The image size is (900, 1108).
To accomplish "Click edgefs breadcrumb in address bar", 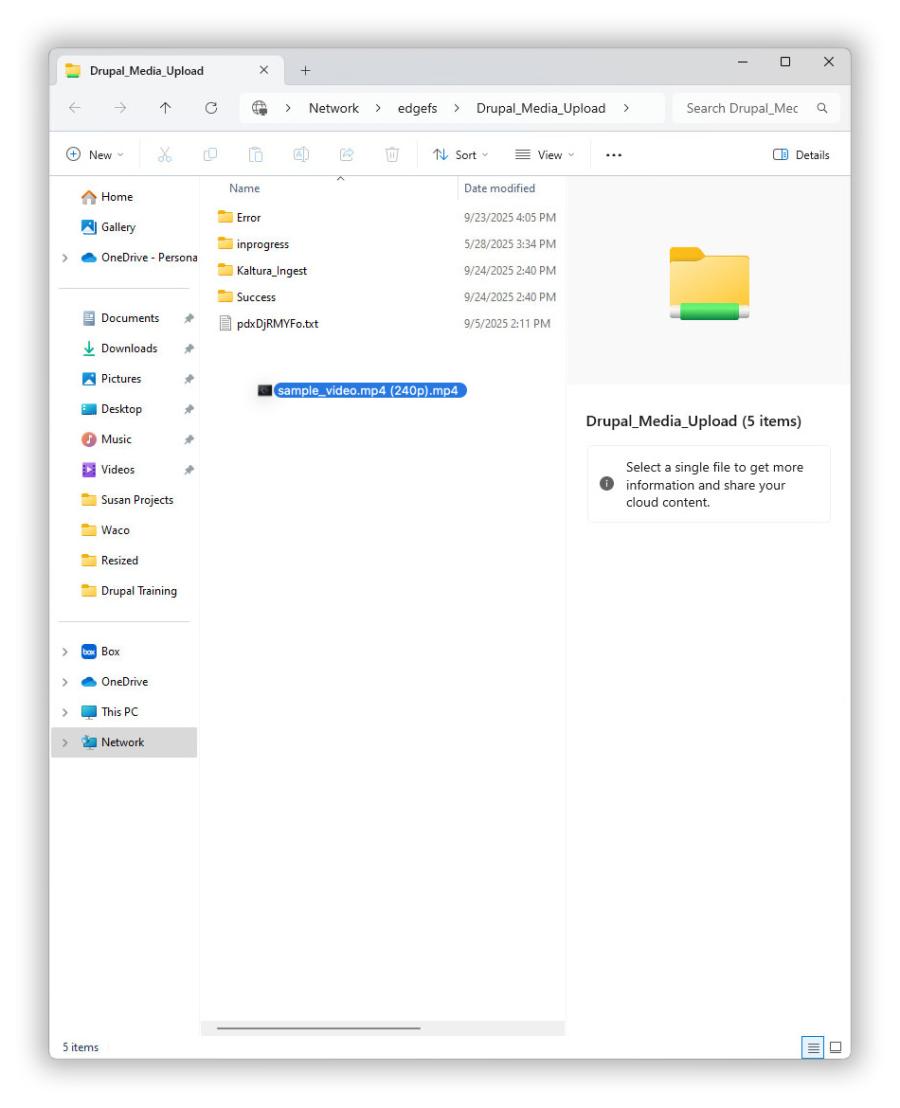I will 417,108.
